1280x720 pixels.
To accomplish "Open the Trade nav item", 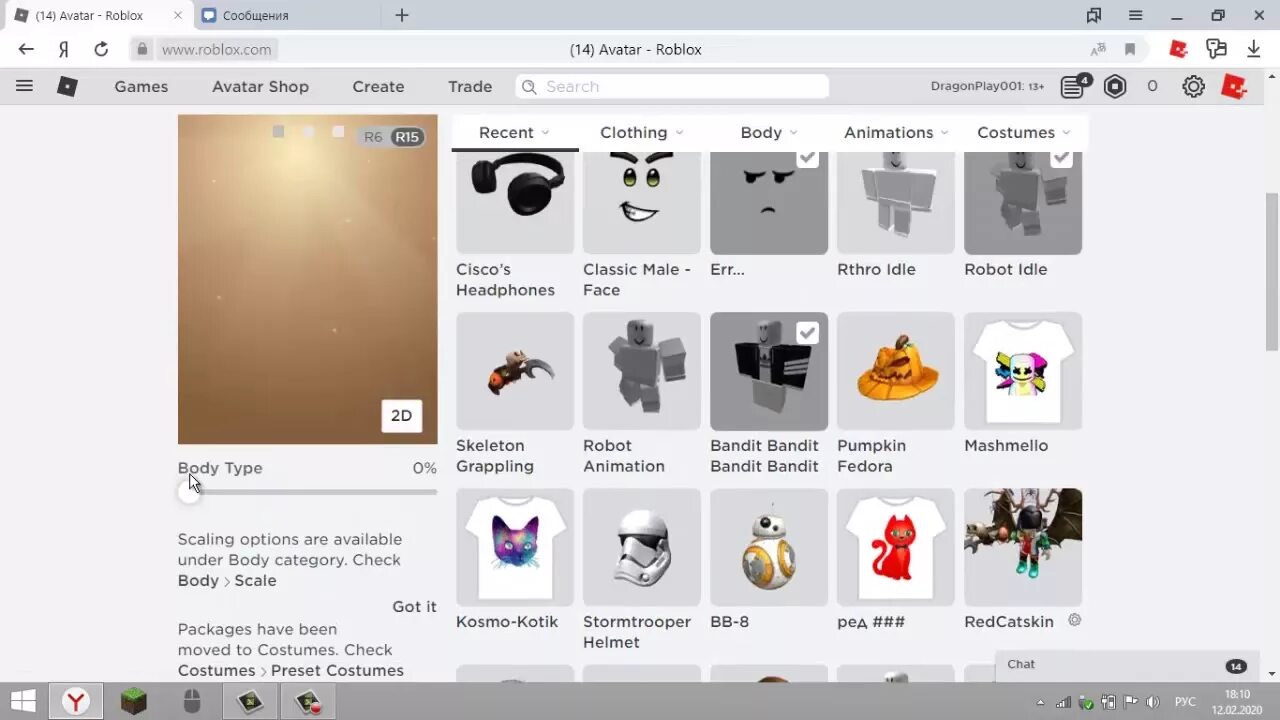I will tap(470, 87).
